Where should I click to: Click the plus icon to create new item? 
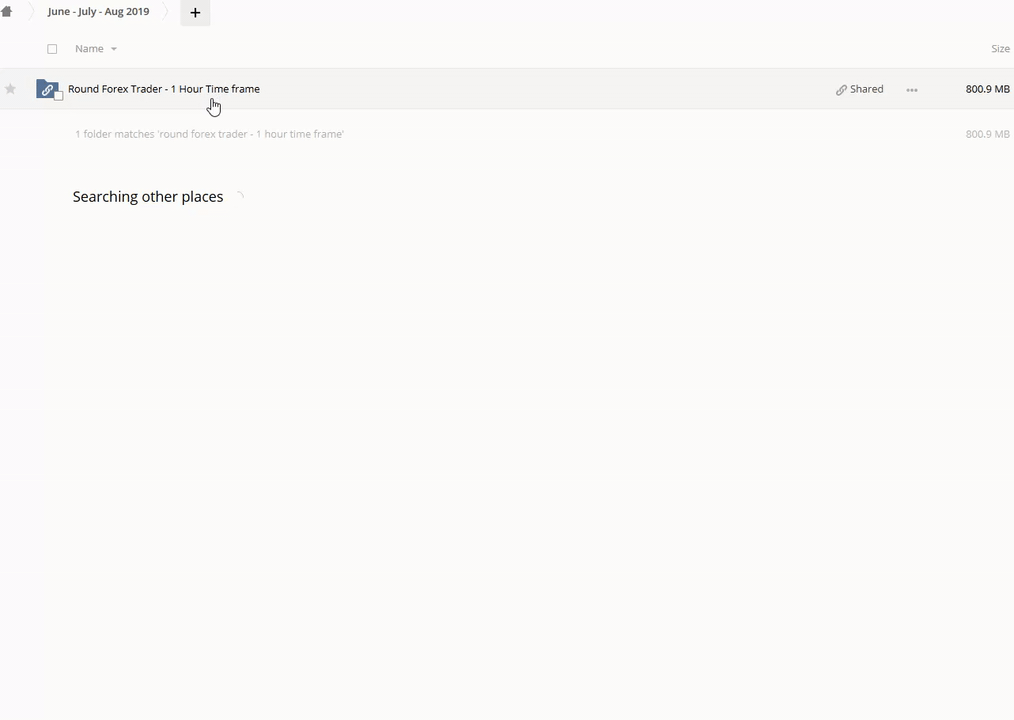[195, 13]
